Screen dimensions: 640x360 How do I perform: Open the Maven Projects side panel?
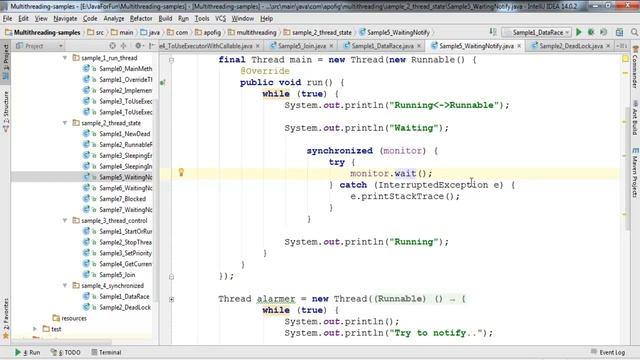click(635, 173)
